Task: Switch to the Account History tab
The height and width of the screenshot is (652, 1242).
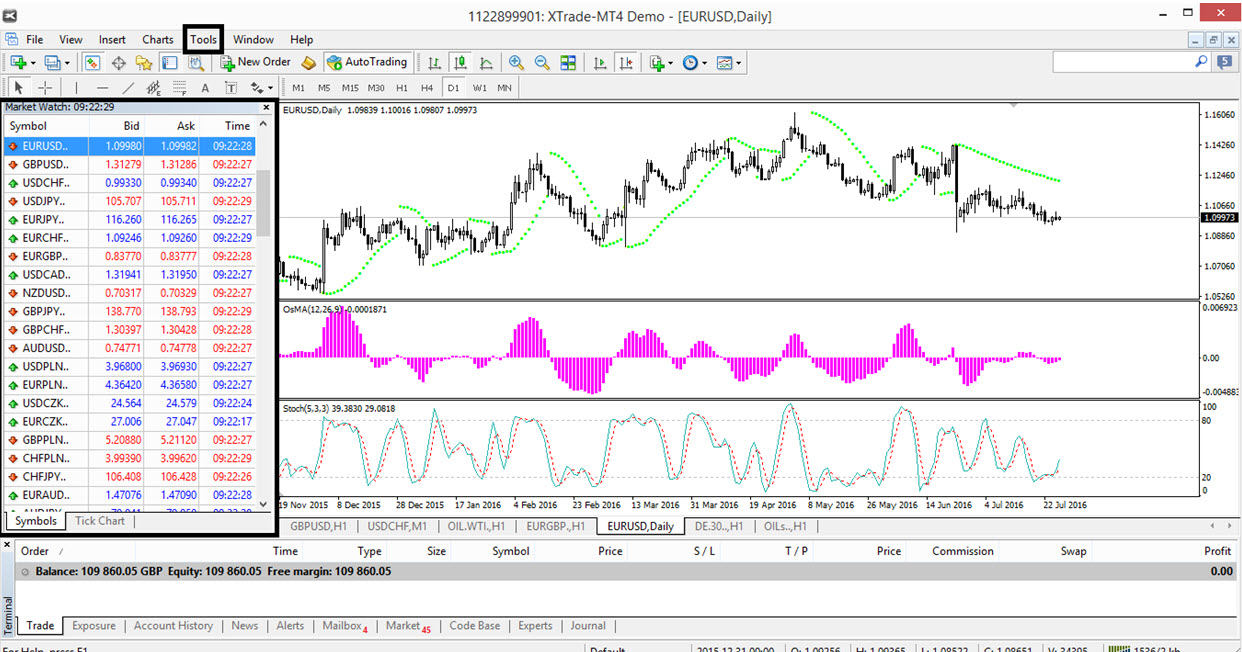Action: coord(173,626)
